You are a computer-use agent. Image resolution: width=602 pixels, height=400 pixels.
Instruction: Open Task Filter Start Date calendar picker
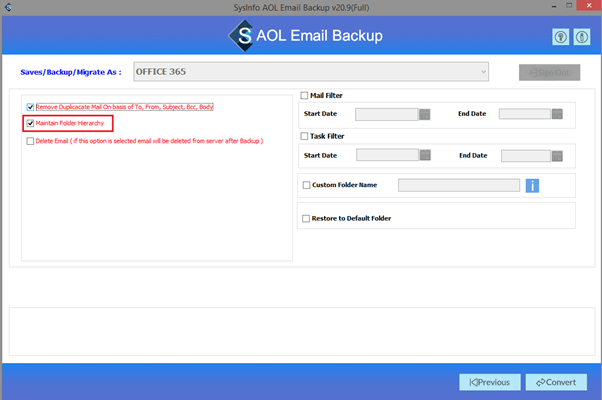coord(425,156)
